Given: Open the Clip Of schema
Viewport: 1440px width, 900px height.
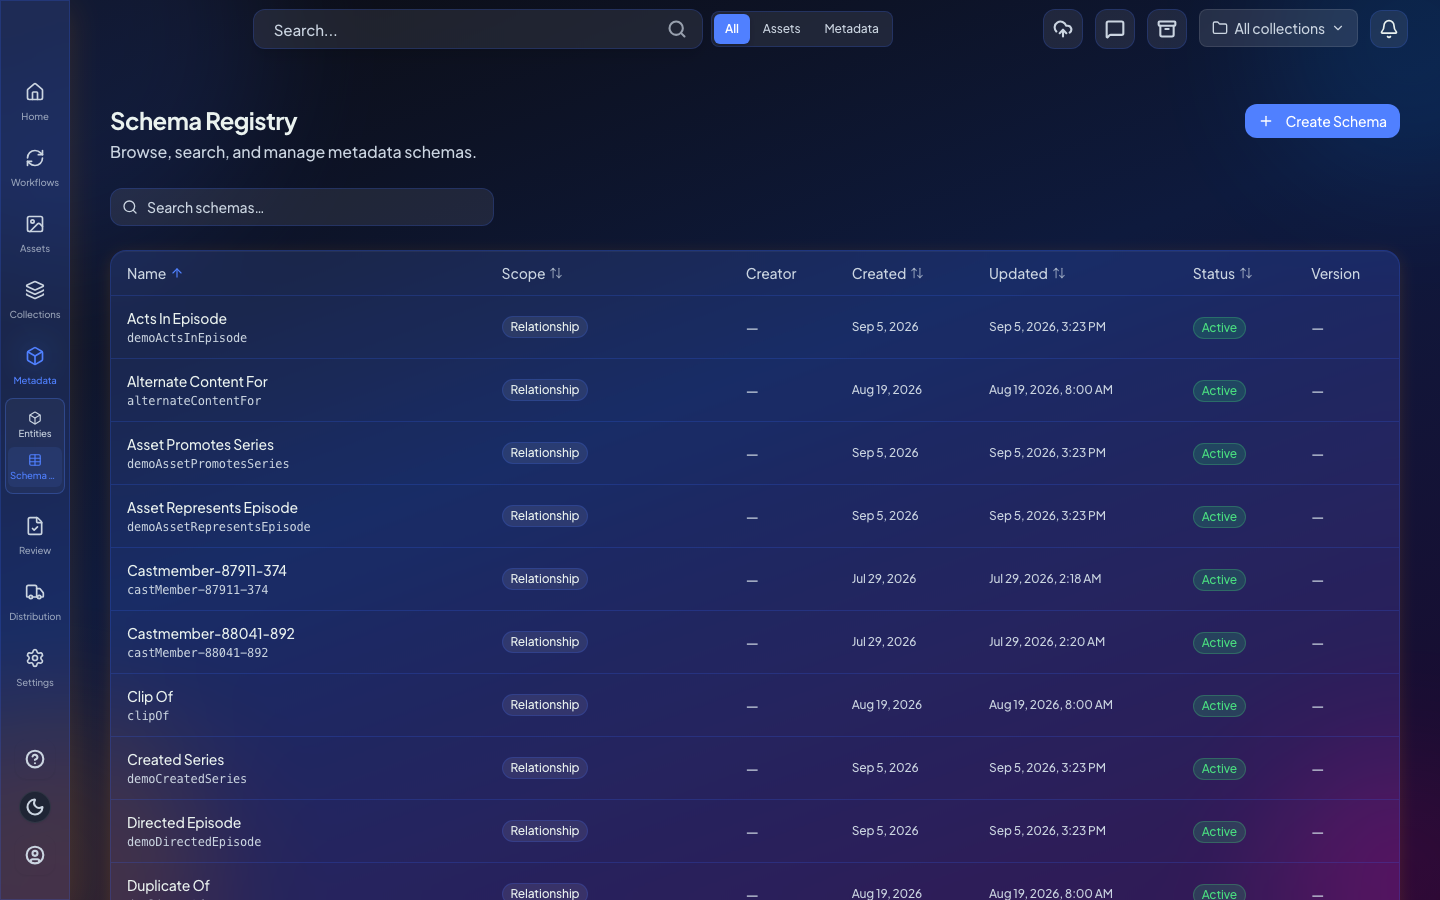Looking at the screenshot, I should coord(150,697).
